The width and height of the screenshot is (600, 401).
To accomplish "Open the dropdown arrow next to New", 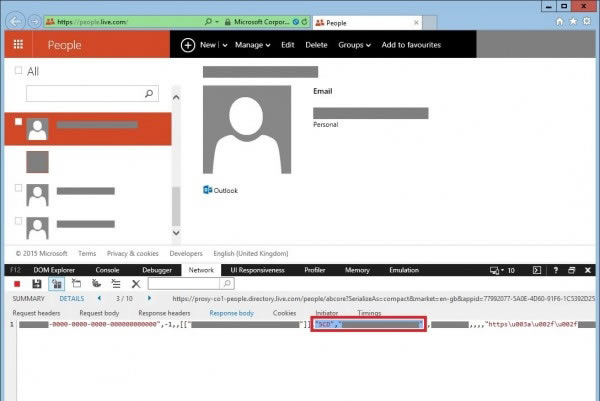I will (x=225, y=45).
